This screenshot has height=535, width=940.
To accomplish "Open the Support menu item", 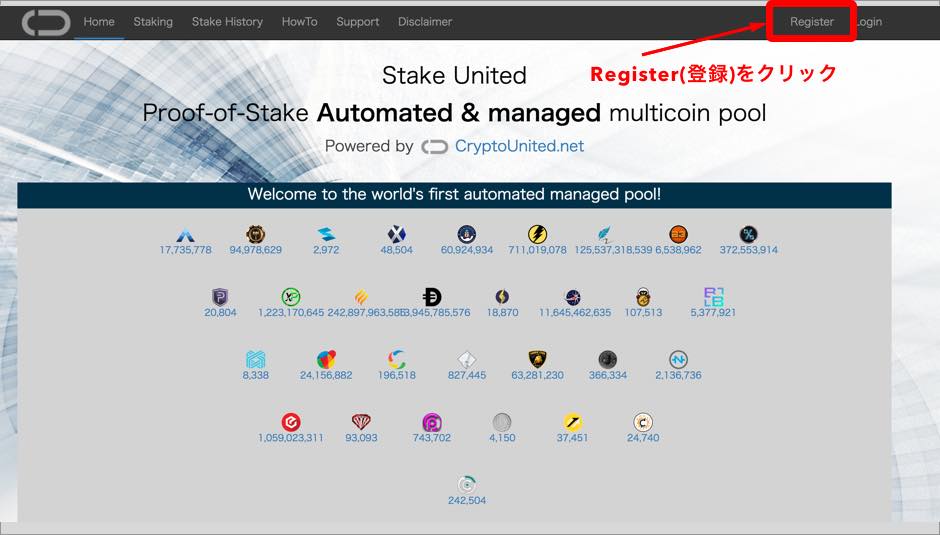I will [x=358, y=22].
